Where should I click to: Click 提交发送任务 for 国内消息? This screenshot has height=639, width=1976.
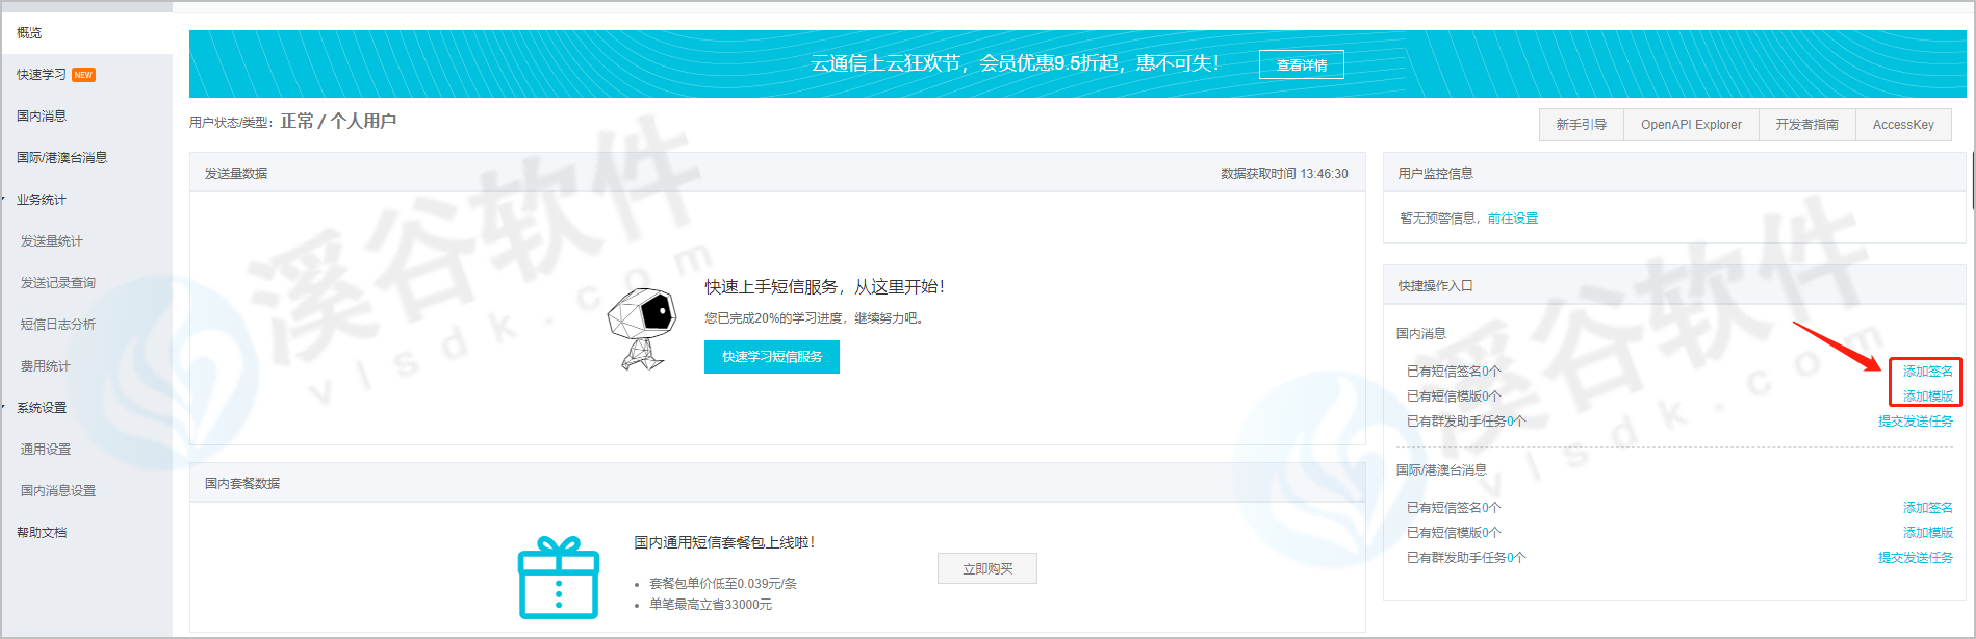pos(1914,422)
